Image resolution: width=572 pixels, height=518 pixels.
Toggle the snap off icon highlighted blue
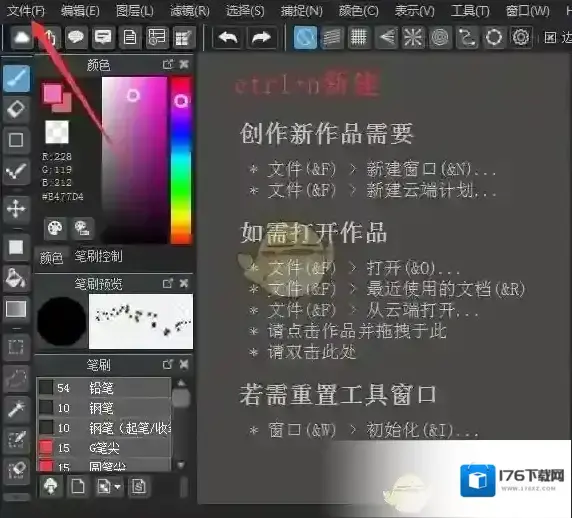click(x=305, y=37)
